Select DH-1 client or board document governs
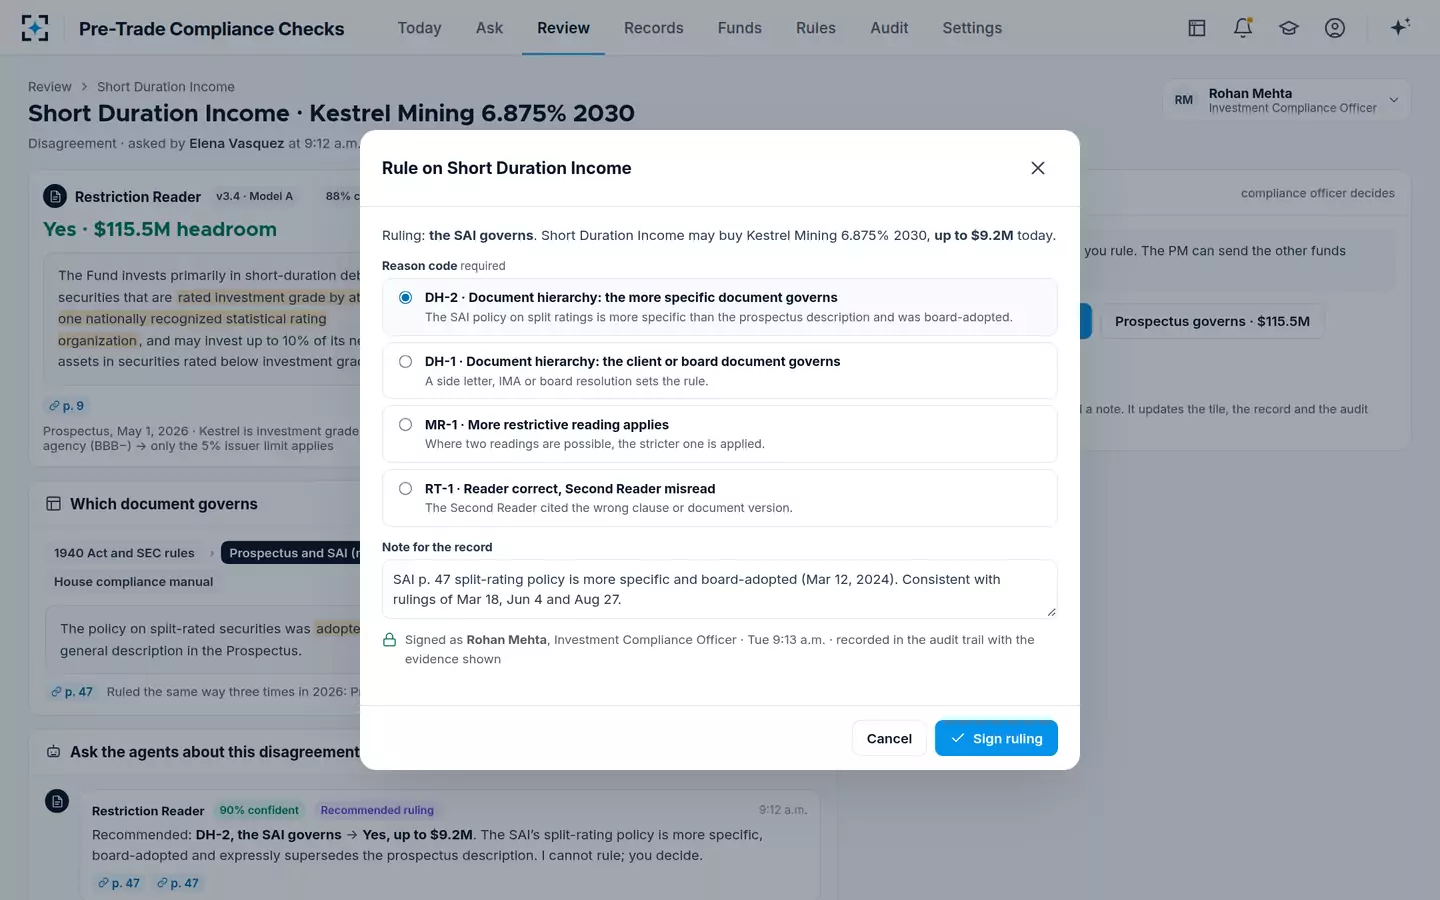Viewport: 1440px width, 900px height. click(719, 371)
